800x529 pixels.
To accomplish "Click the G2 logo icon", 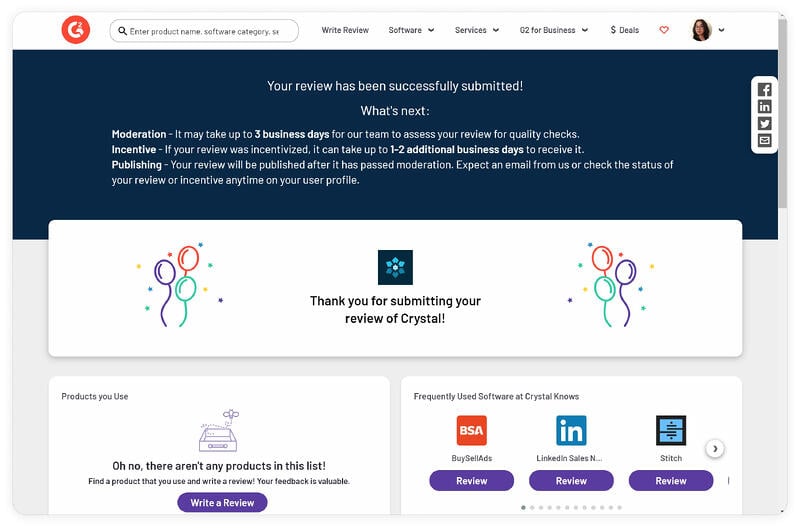I will 75,30.
